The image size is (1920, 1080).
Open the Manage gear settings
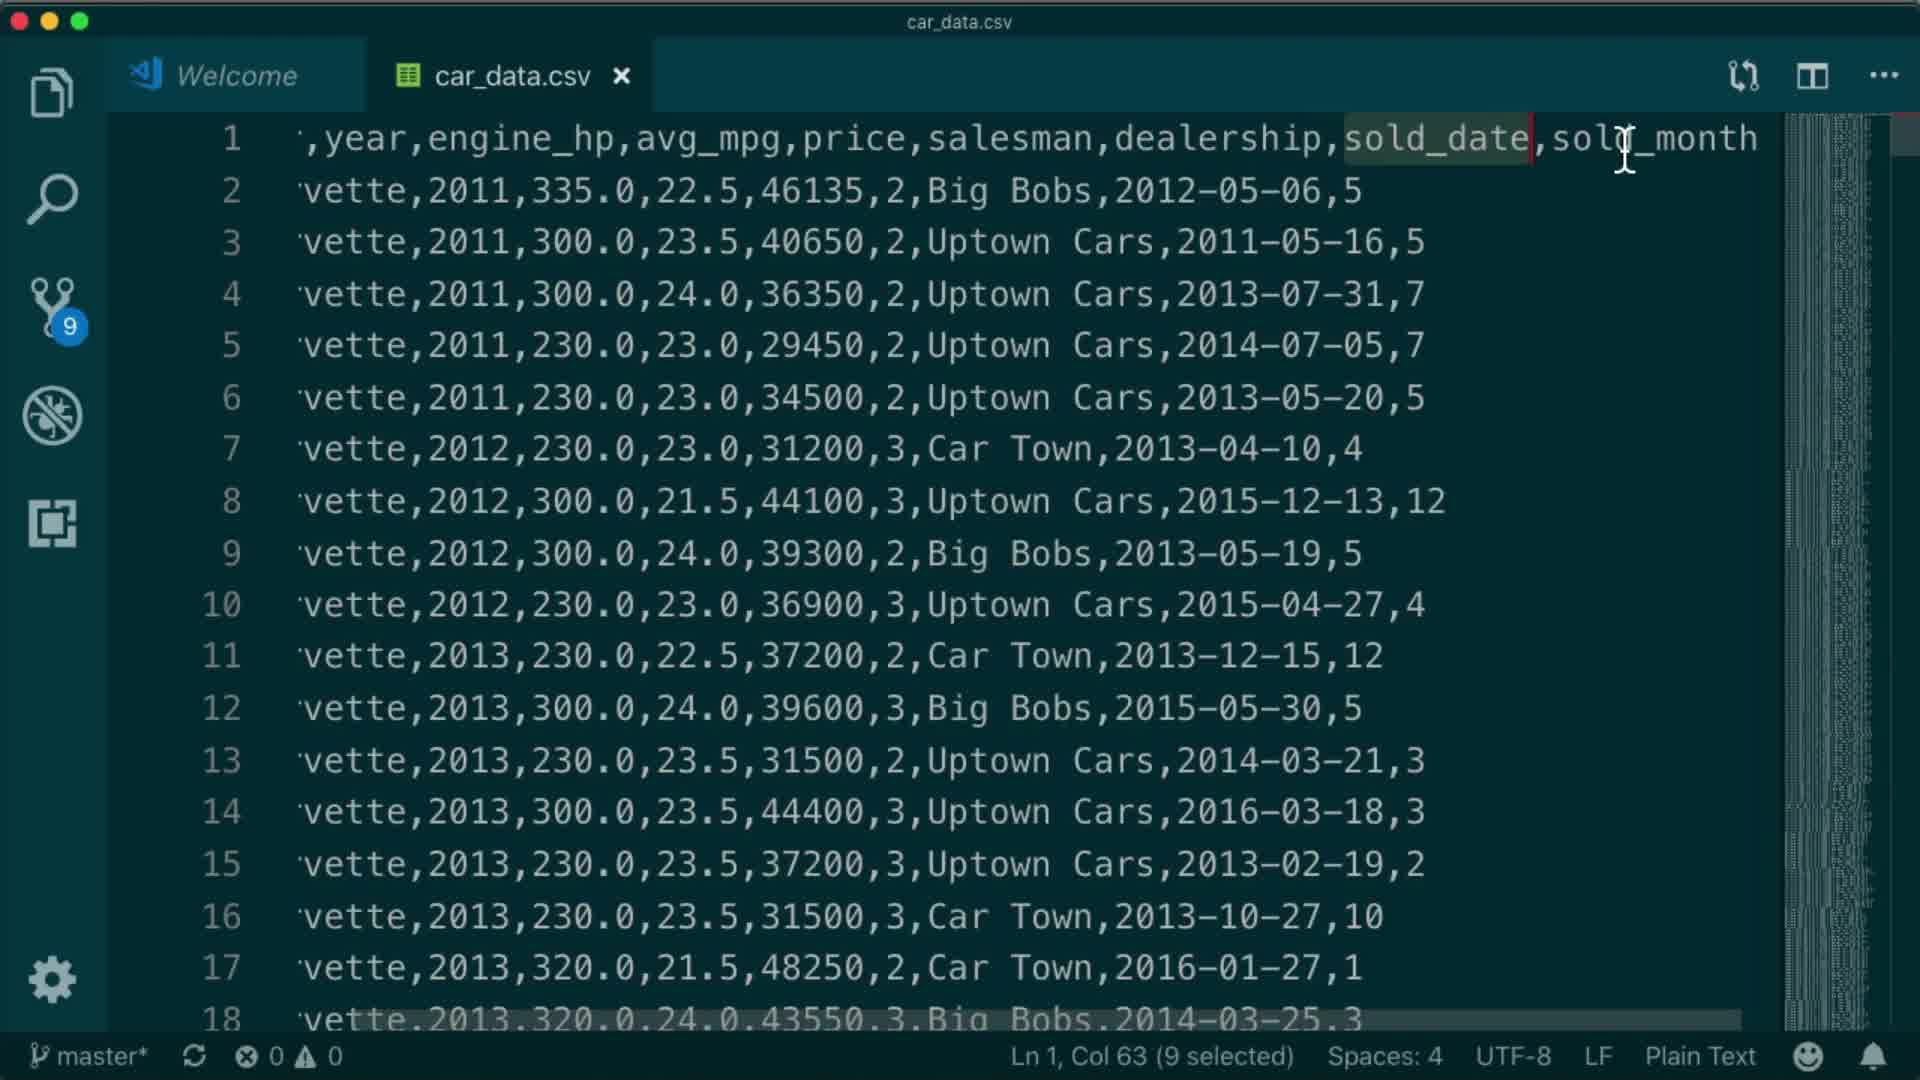[x=52, y=979]
